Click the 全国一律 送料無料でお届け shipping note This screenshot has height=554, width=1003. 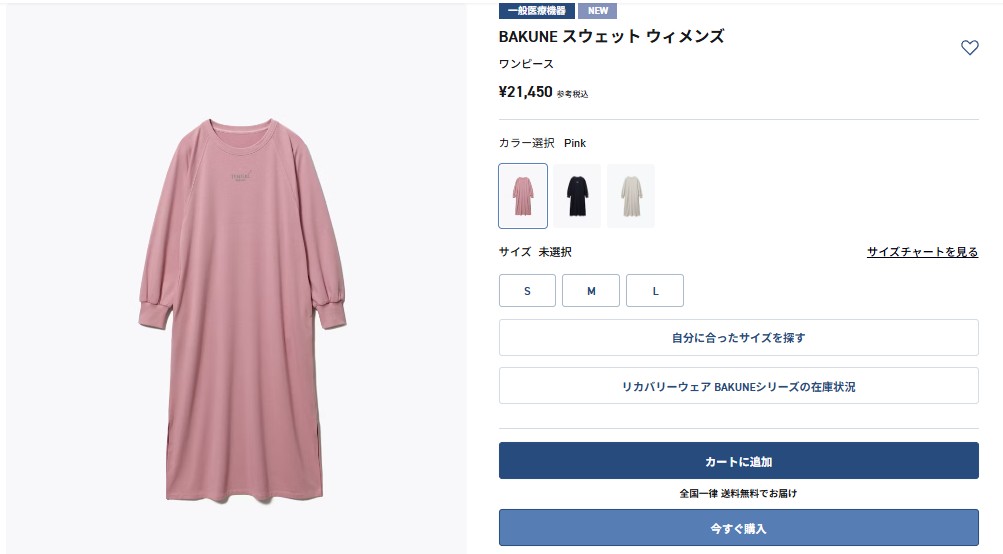(738, 493)
